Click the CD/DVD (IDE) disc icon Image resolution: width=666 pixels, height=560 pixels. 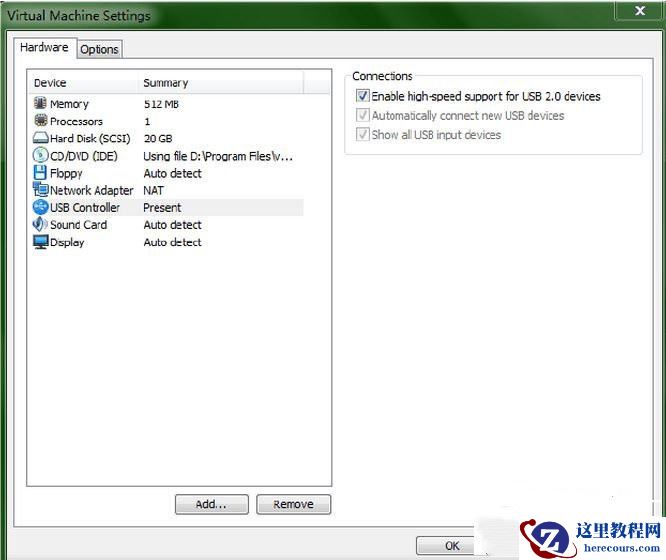40,155
